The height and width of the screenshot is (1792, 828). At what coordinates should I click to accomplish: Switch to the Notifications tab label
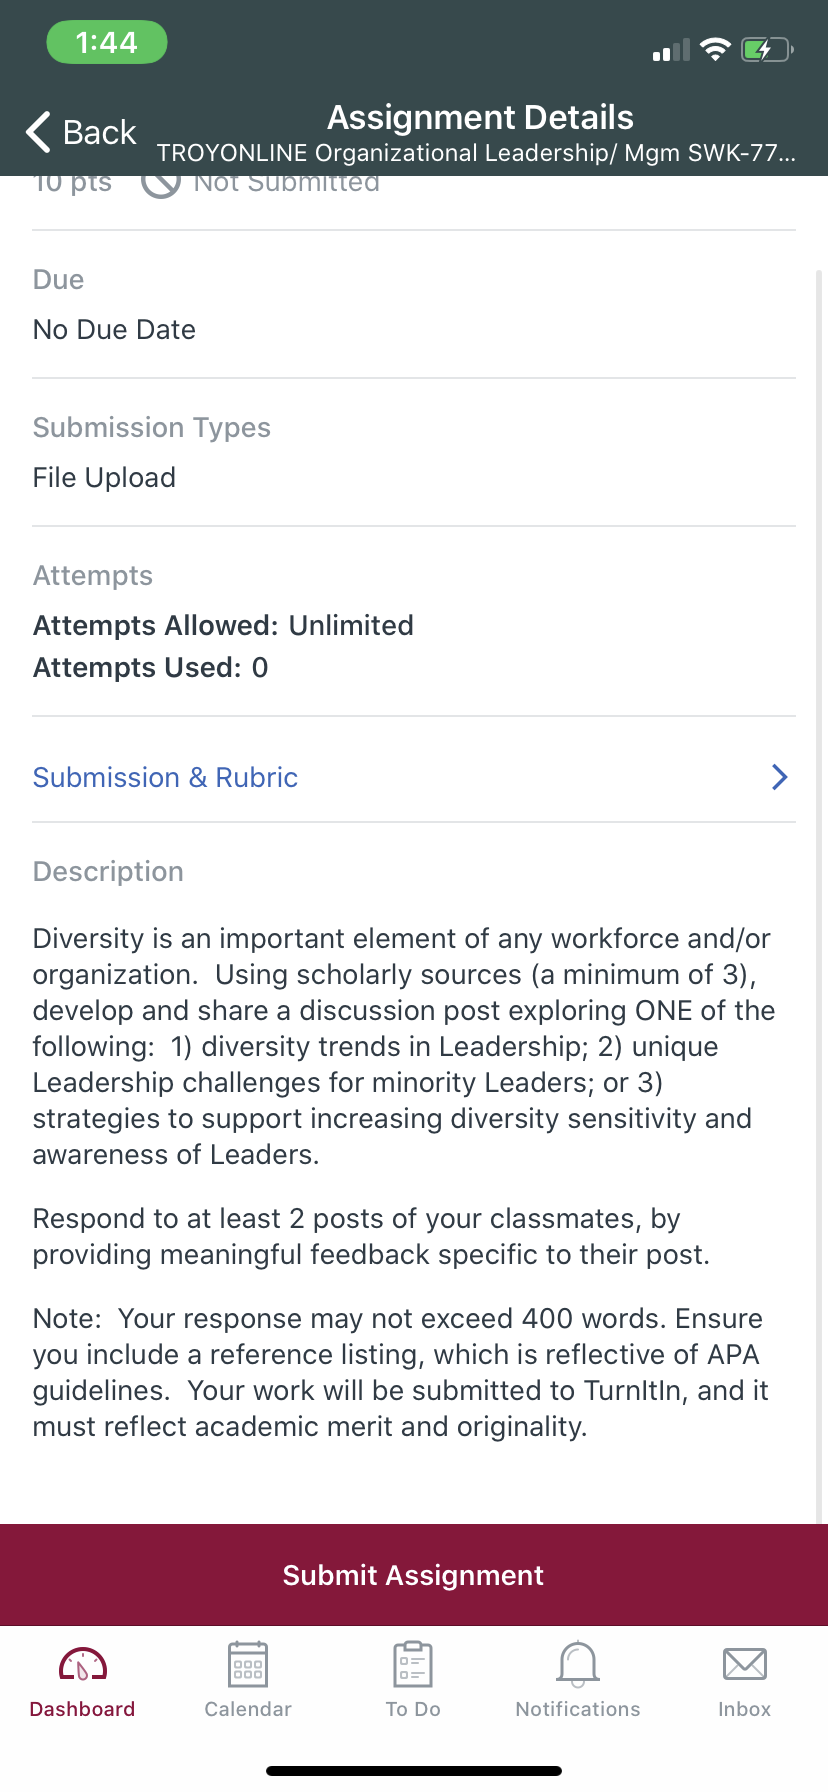click(x=578, y=1709)
